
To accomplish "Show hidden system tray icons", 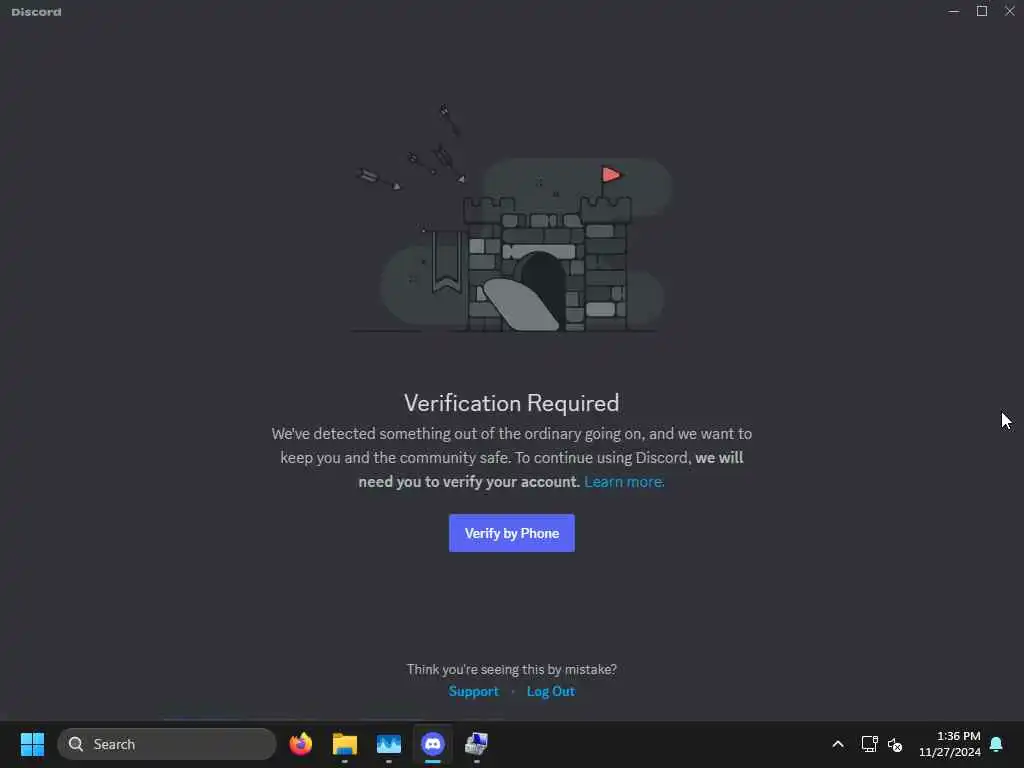I will pos(838,744).
